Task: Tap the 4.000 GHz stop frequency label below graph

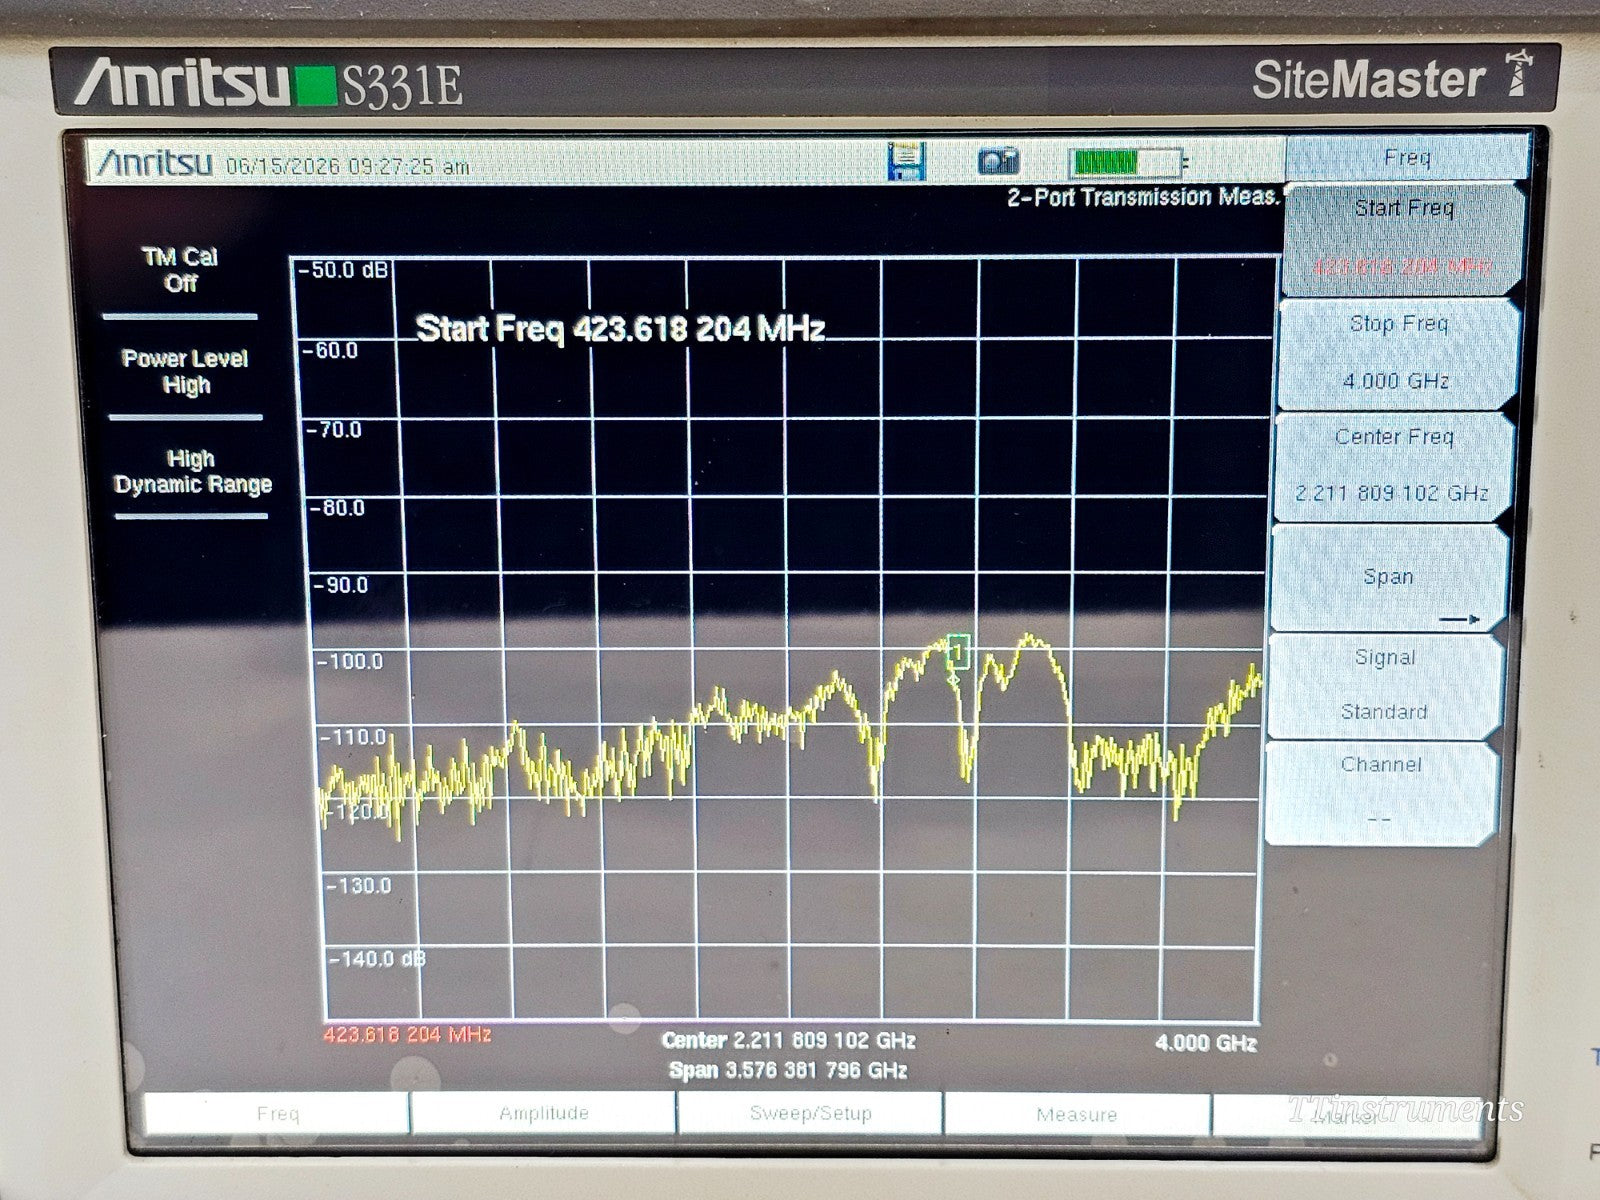Action: click(x=1205, y=1042)
